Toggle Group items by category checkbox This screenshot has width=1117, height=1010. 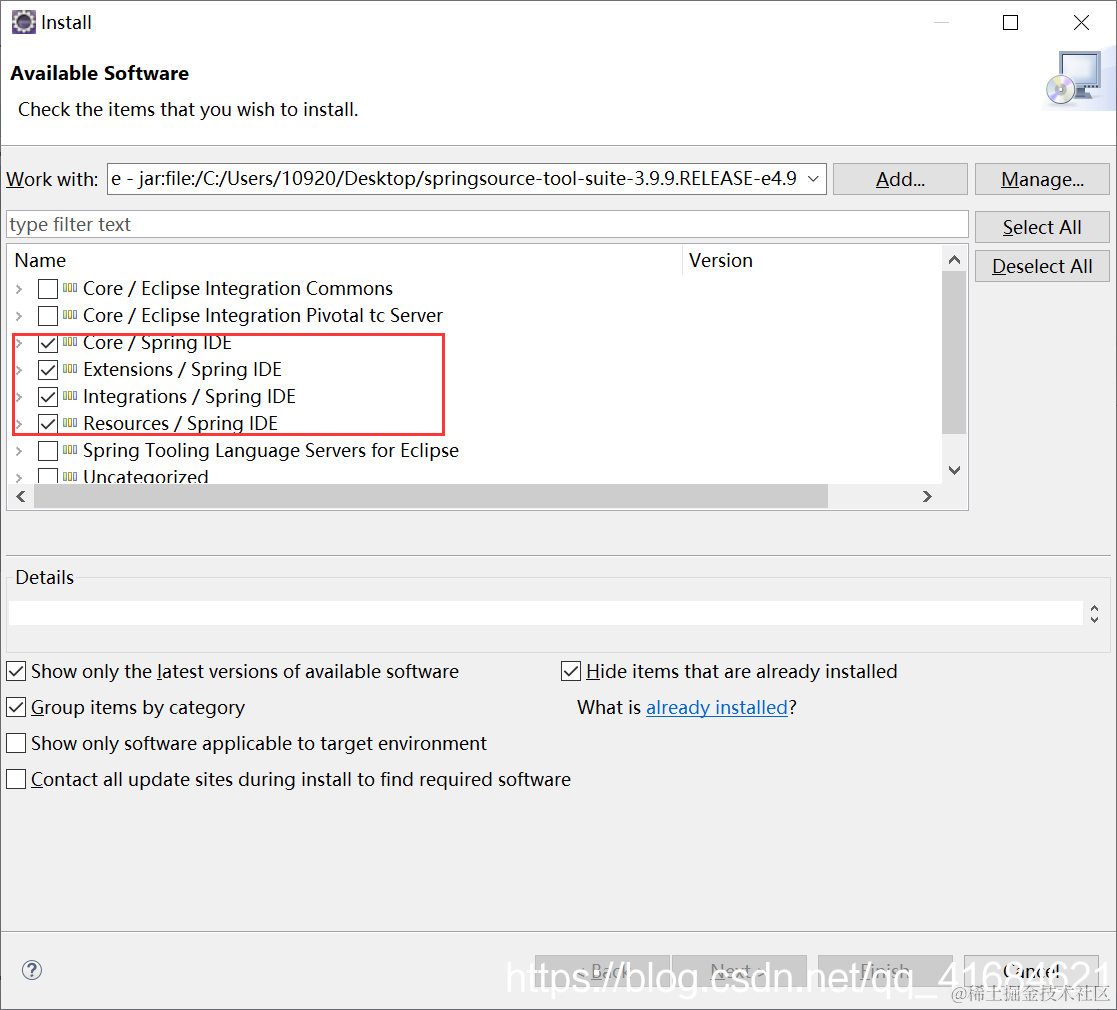click(x=16, y=707)
